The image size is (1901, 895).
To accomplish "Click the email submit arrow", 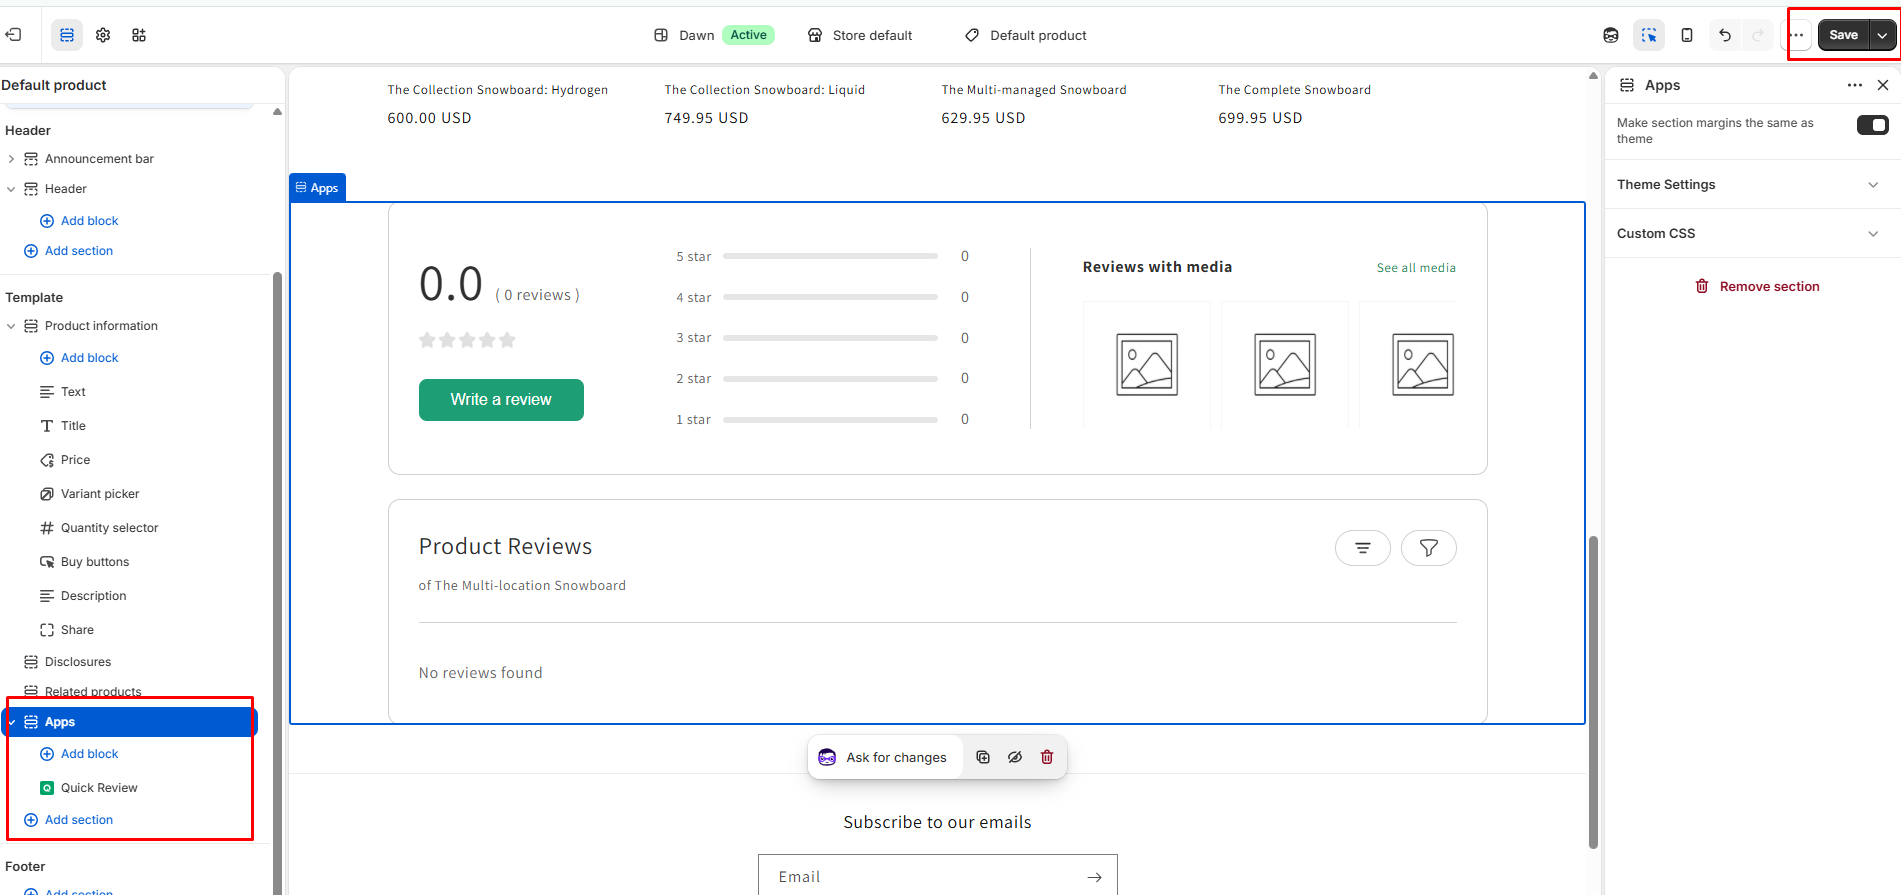I will [x=1095, y=877].
